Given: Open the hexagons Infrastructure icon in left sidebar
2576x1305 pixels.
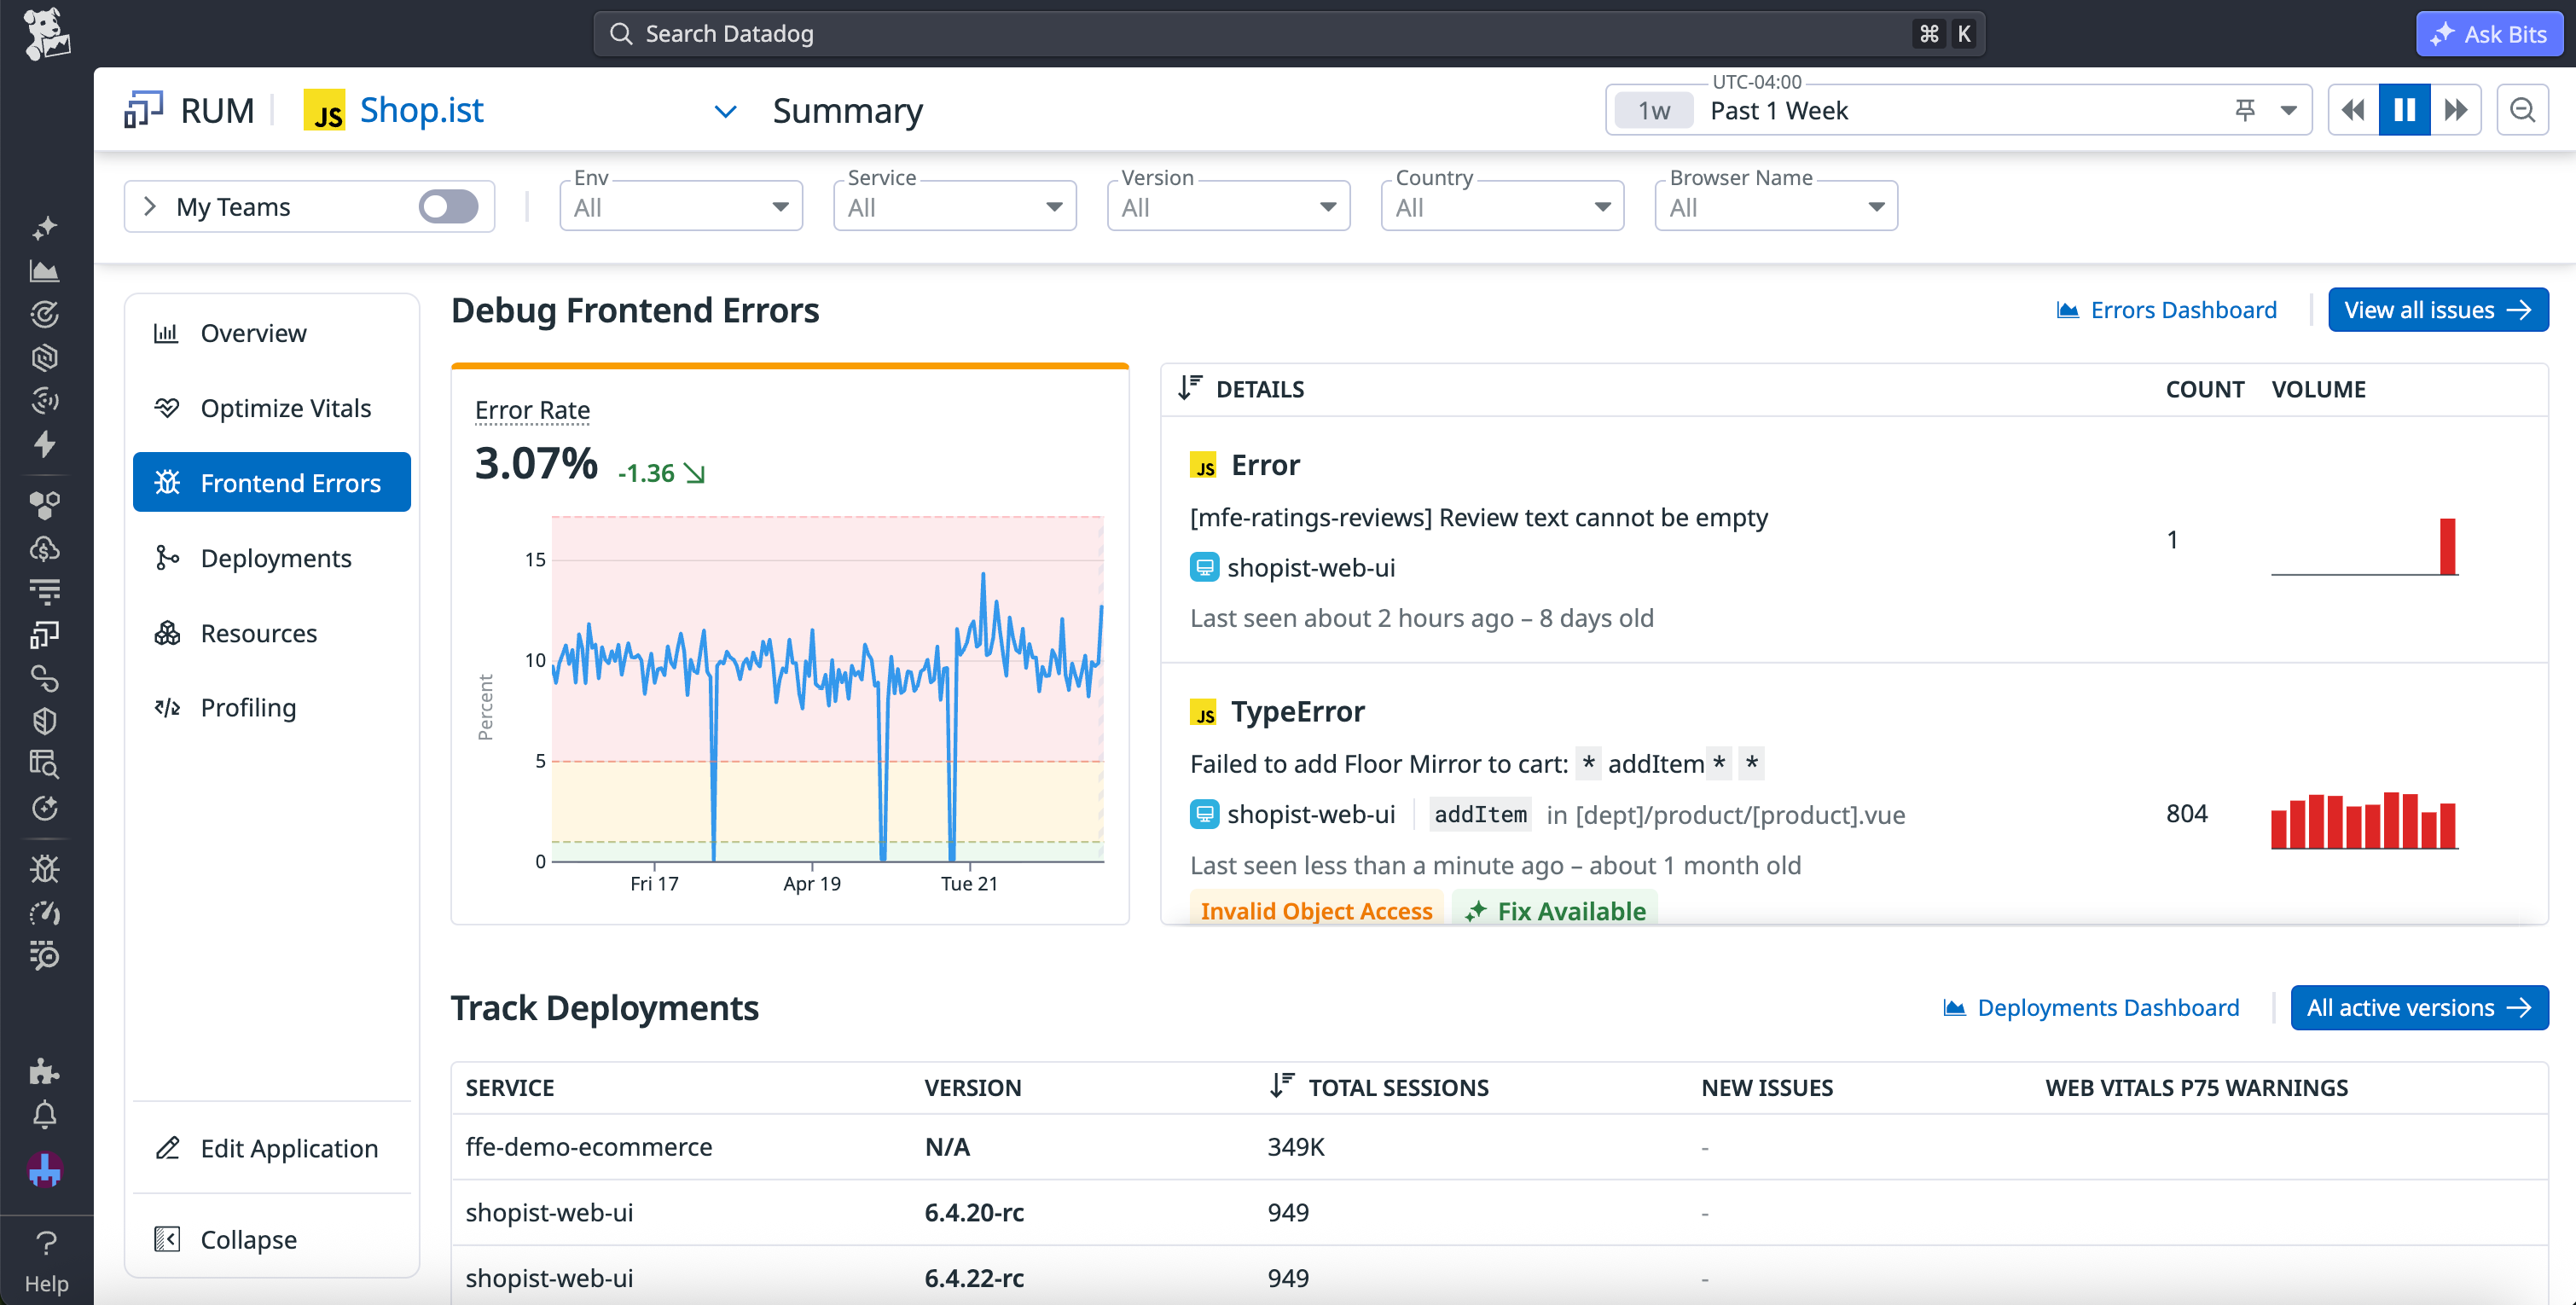Looking at the screenshot, I should click(x=45, y=505).
